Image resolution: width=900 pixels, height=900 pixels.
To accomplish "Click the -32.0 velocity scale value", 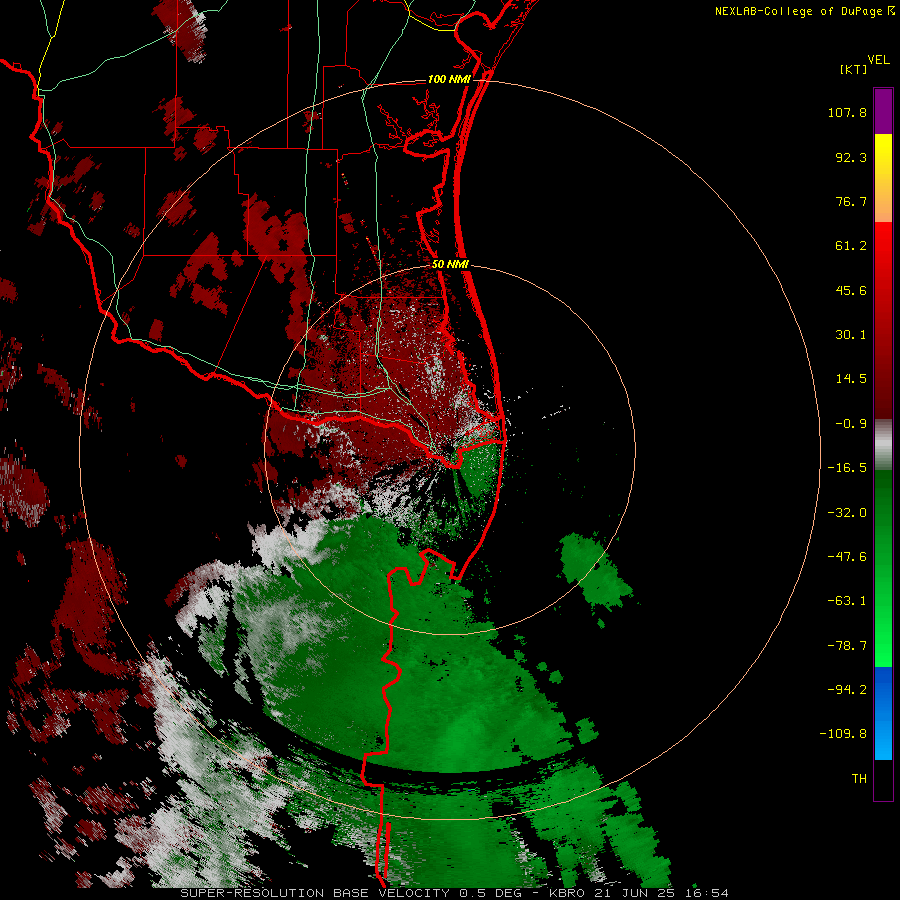I will tap(847, 513).
